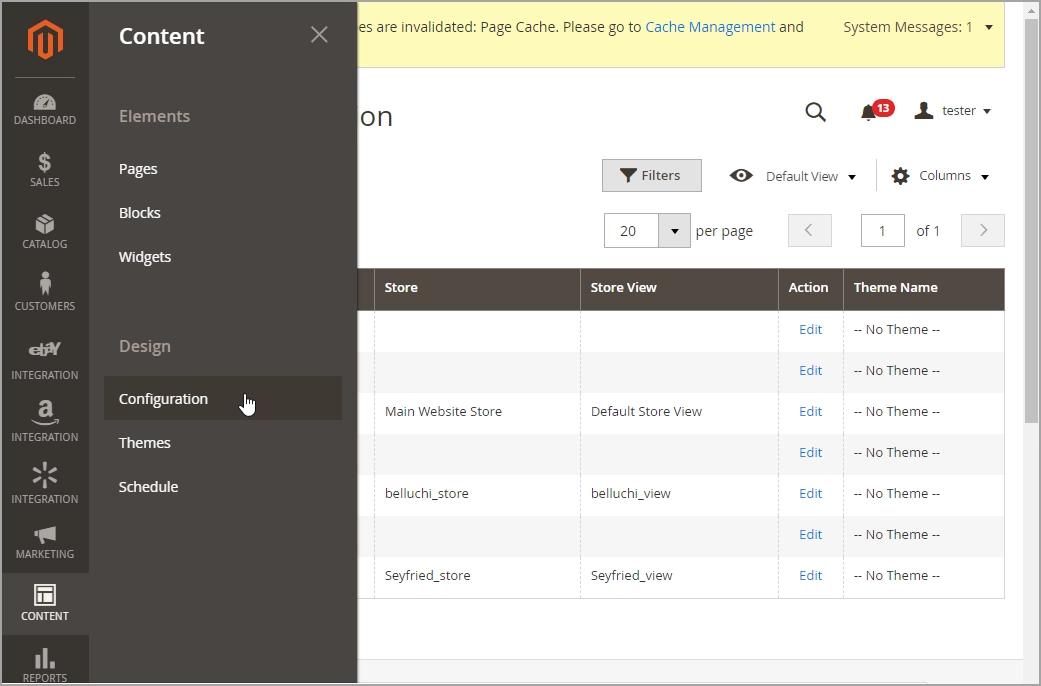1041x686 pixels.
Task: Select Configuration under Design
Action: point(222,398)
